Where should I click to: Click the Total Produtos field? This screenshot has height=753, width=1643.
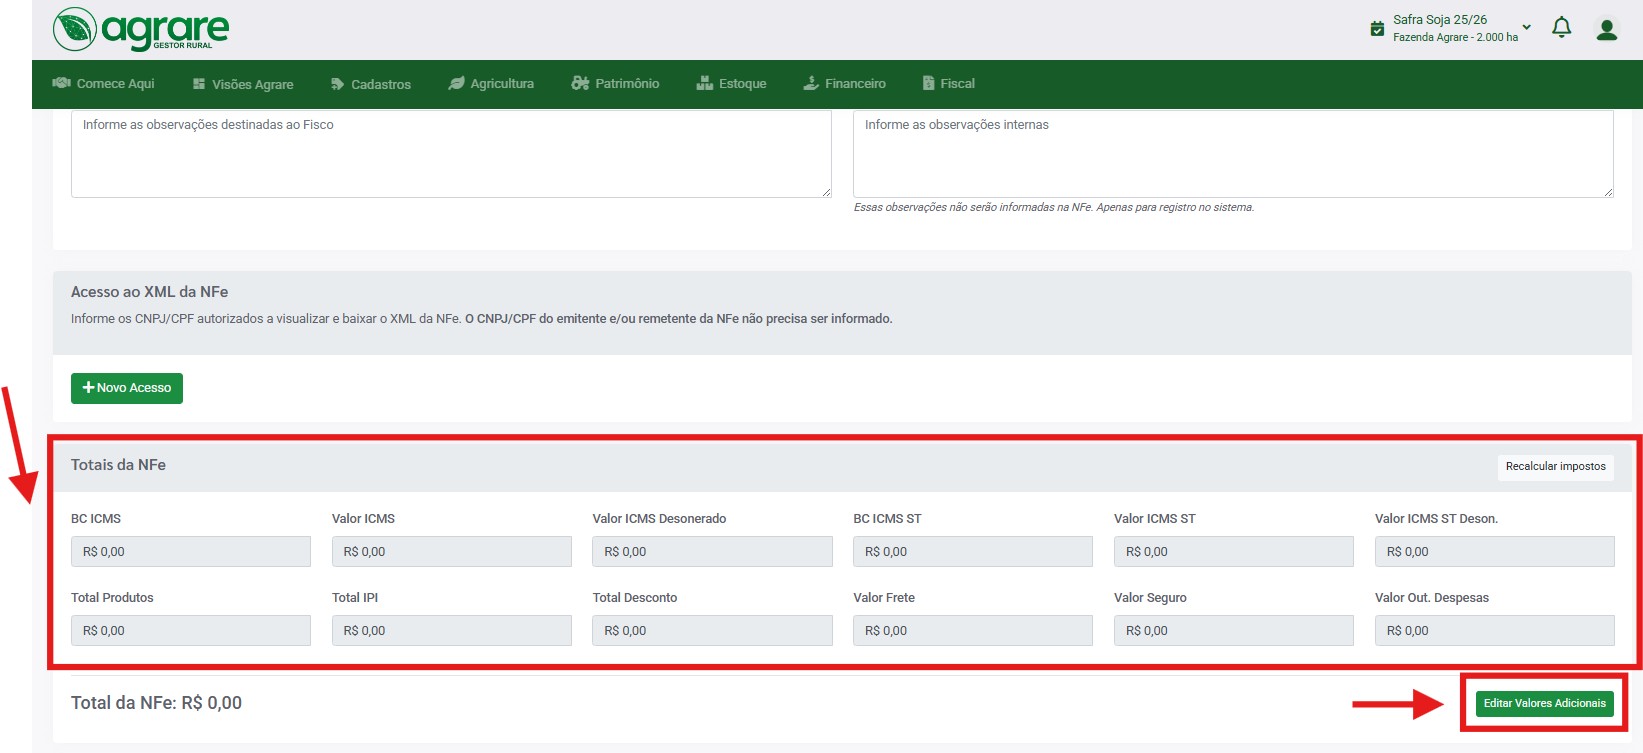191,631
